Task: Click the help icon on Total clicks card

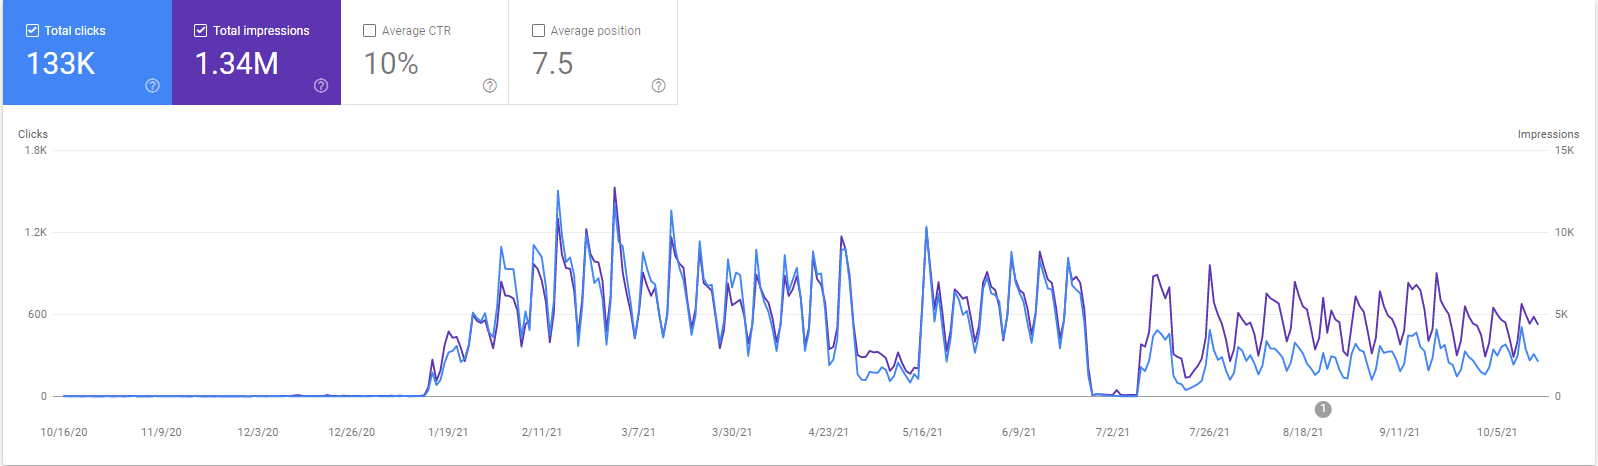Action: [152, 86]
